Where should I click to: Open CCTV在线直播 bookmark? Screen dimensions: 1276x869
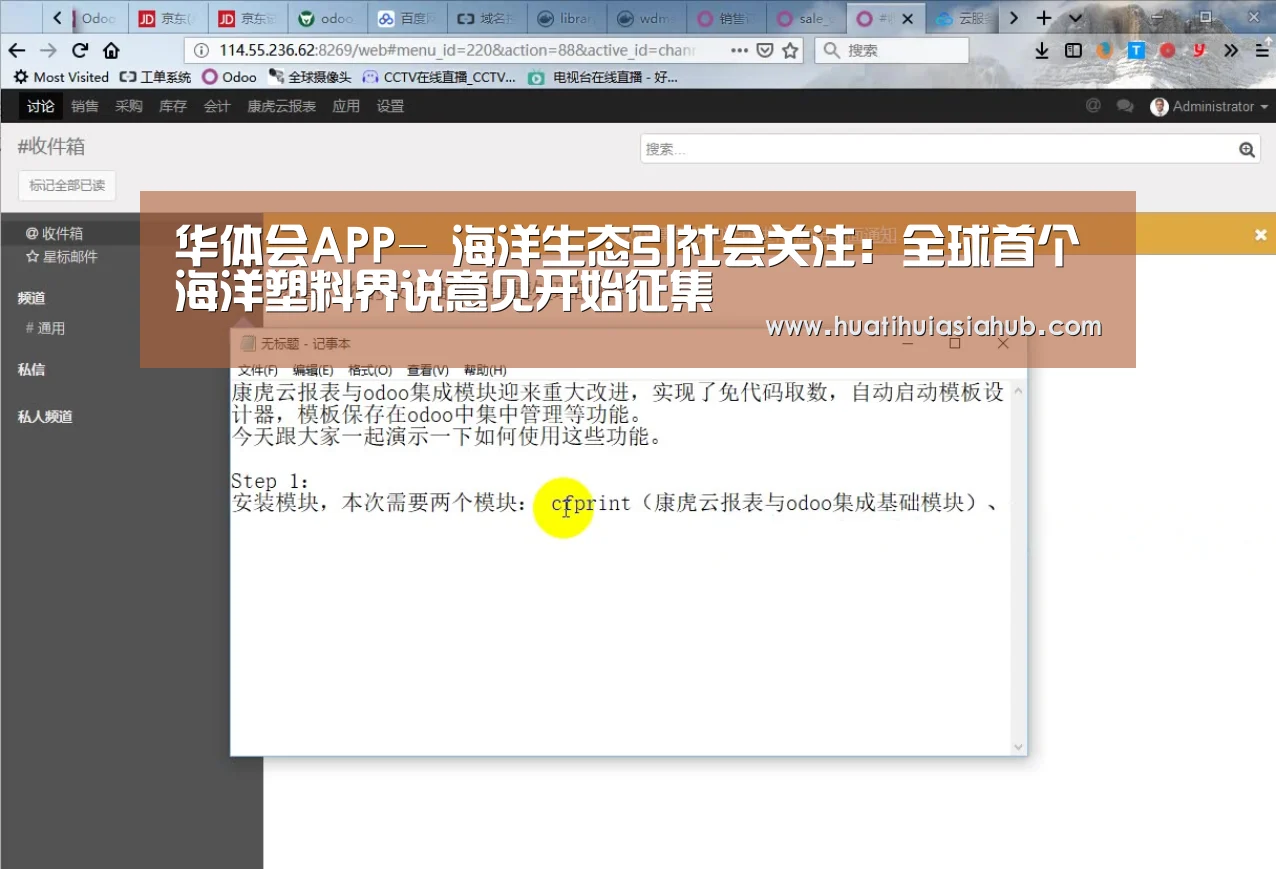pos(439,77)
